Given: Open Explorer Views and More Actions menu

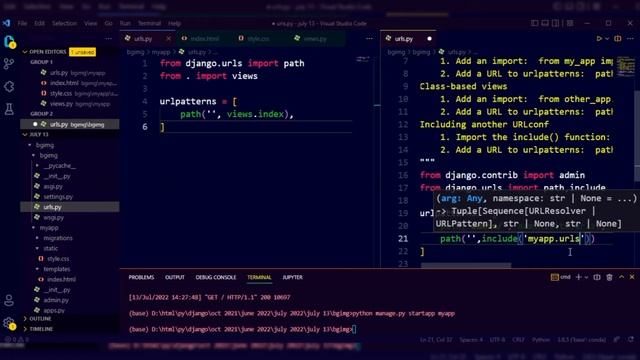Looking at the screenshot, I should (x=108, y=38).
